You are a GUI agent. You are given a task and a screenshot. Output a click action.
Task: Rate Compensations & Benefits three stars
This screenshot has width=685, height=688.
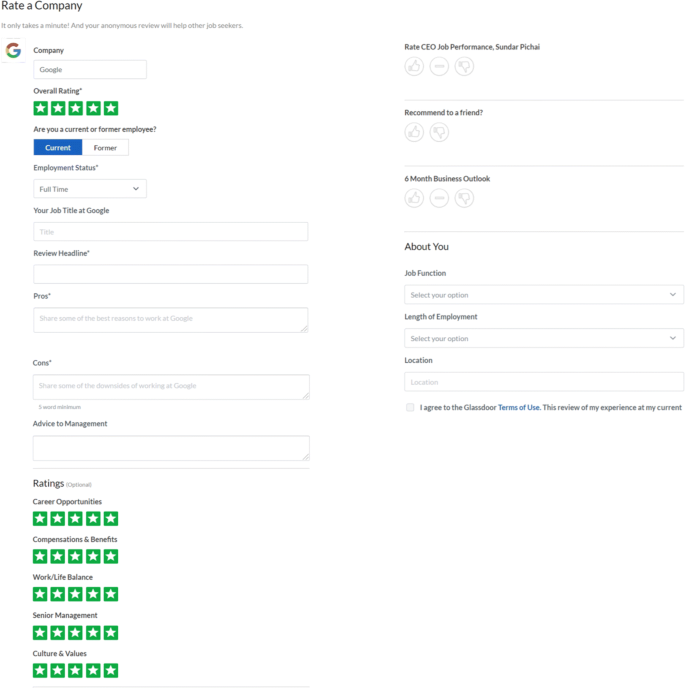click(75, 556)
